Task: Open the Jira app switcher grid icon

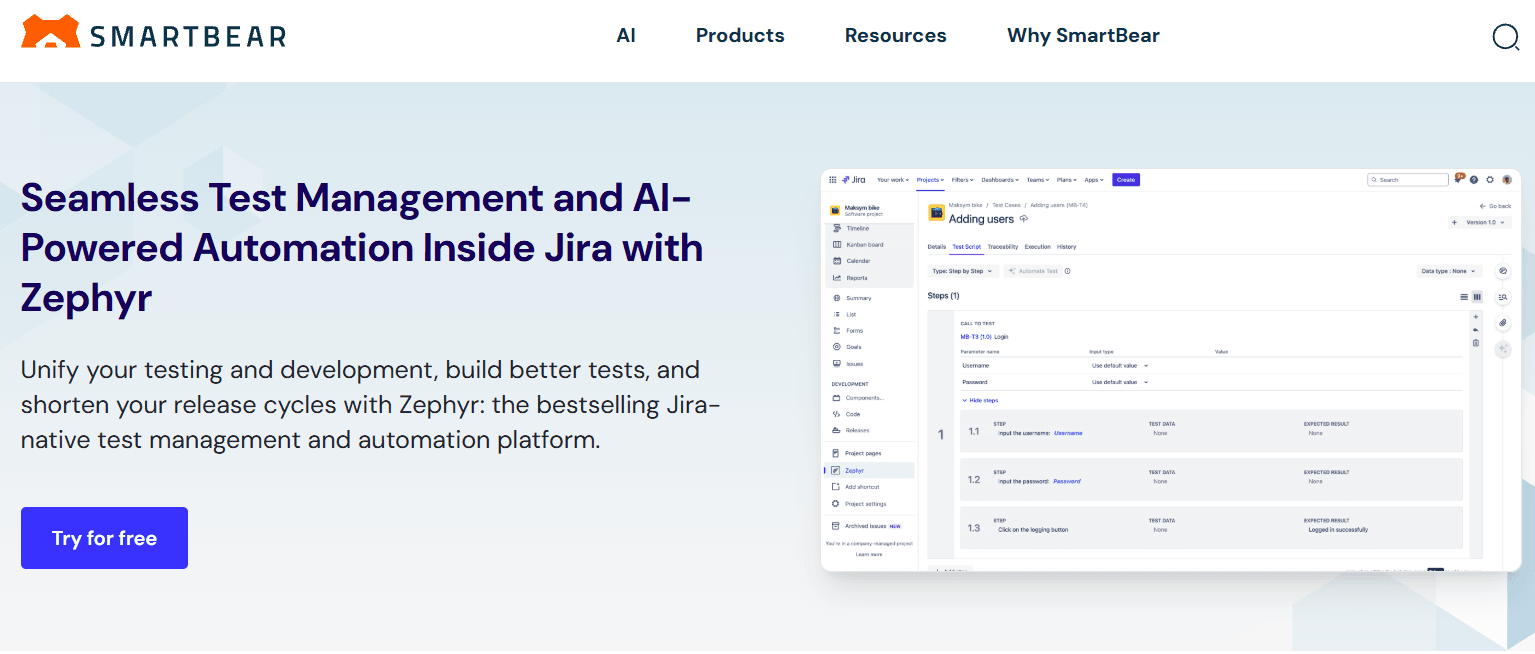Action: tap(832, 180)
